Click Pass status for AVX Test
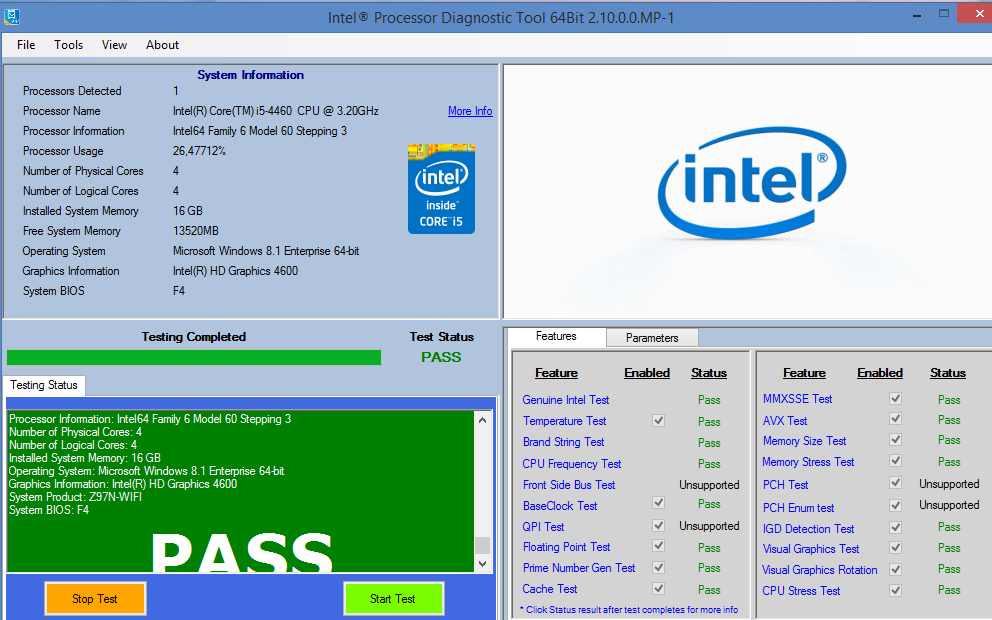The height and width of the screenshot is (620, 992). (x=949, y=419)
